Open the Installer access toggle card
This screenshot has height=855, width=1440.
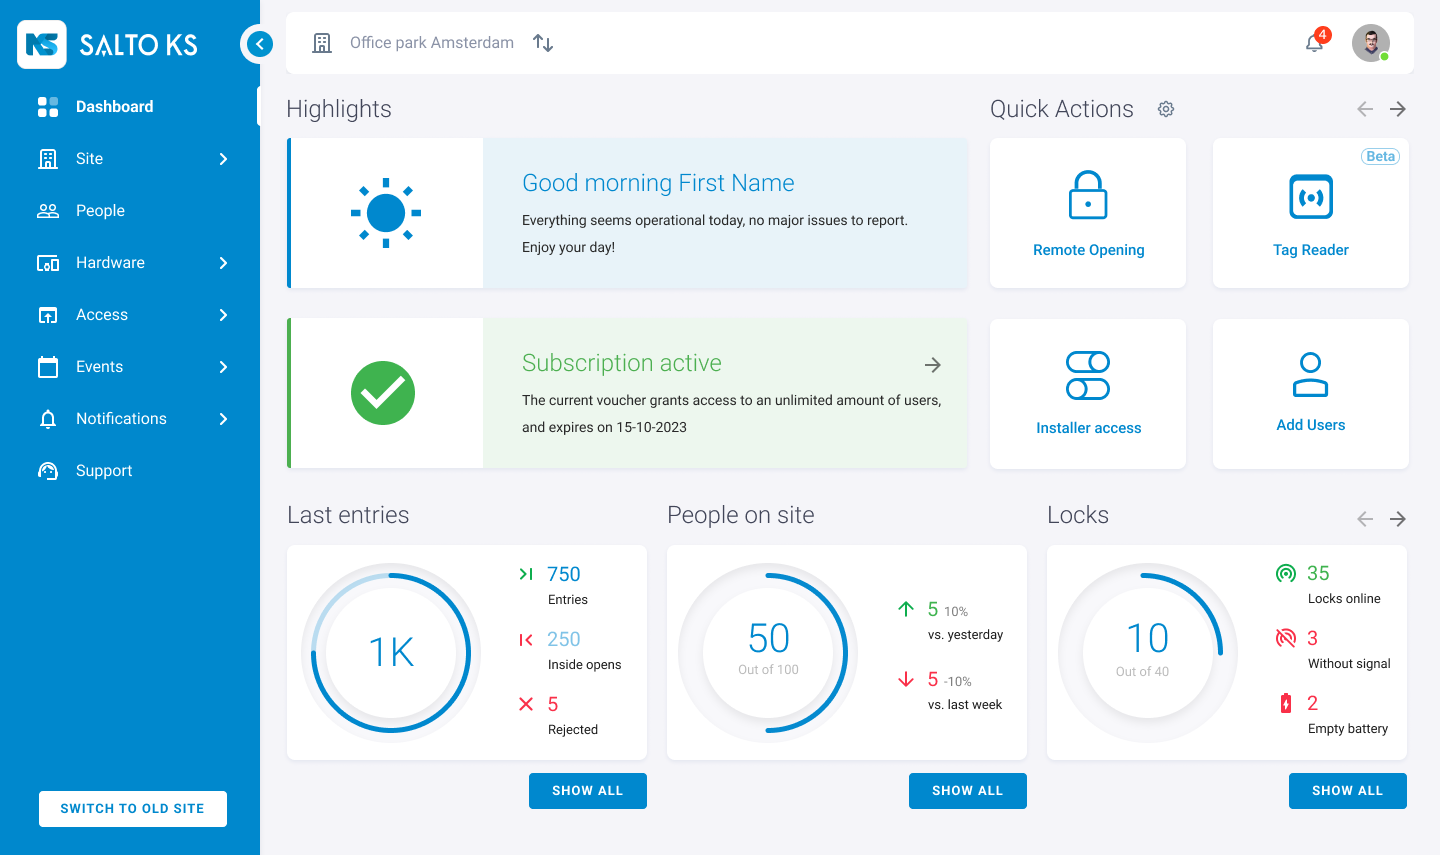point(1088,393)
